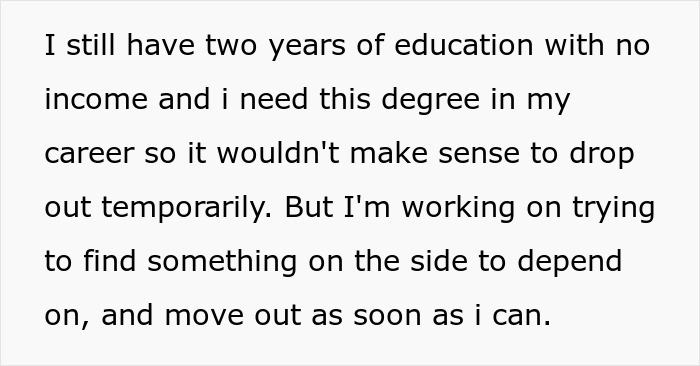The width and height of the screenshot is (700, 366).
Task: Click the word "career" in the text
Action: coord(89,154)
